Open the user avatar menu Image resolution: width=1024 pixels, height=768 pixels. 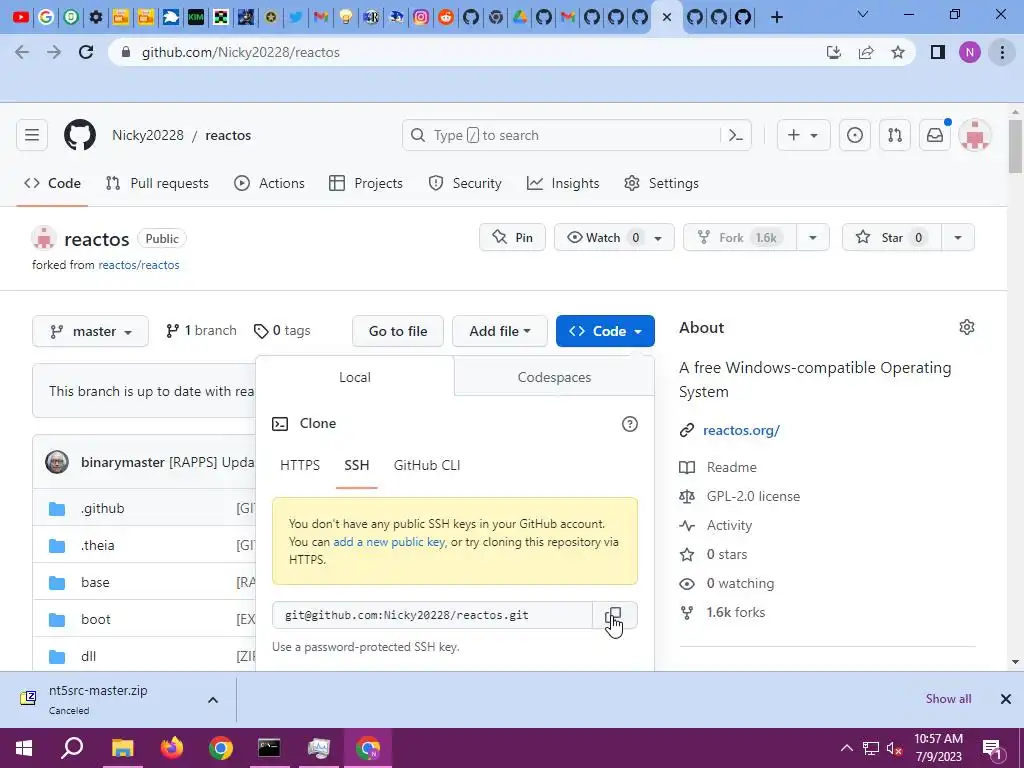tap(974, 135)
